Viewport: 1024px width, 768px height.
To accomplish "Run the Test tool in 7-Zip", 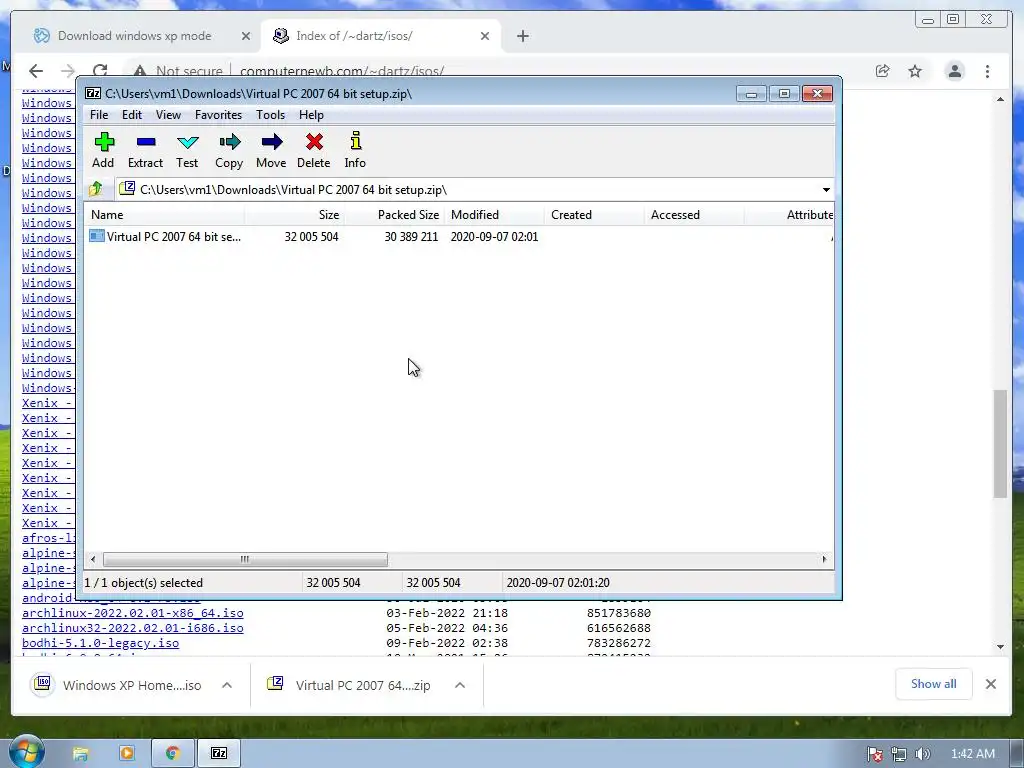I will coord(187,150).
